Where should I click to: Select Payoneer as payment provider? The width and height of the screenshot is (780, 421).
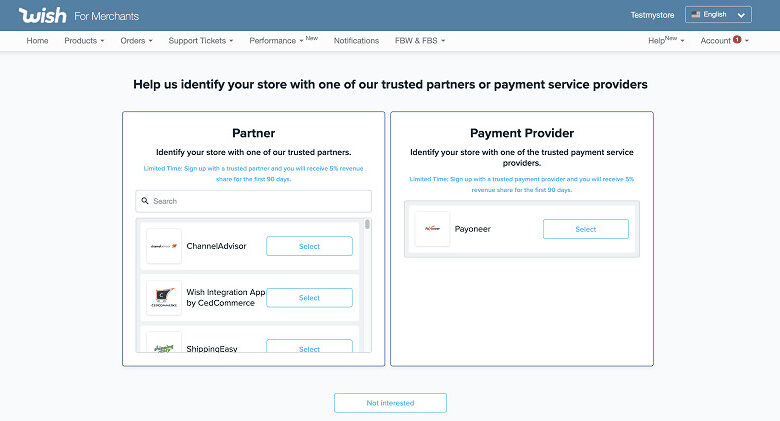pos(585,229)
